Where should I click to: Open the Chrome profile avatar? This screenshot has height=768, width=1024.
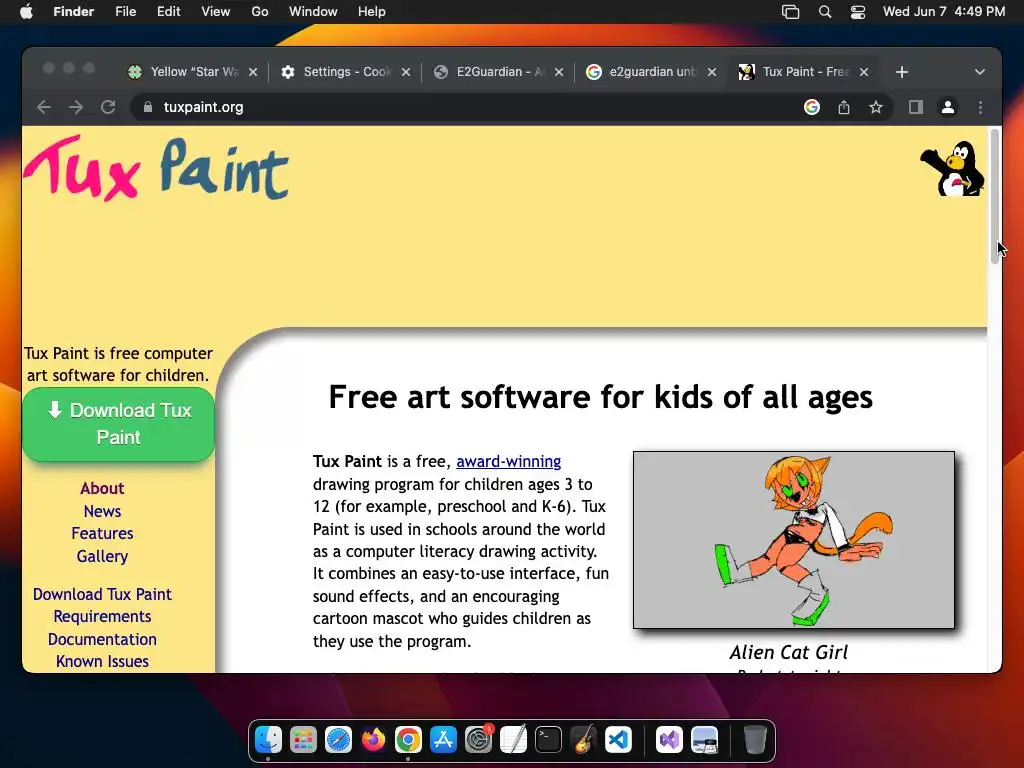(948, 107)
